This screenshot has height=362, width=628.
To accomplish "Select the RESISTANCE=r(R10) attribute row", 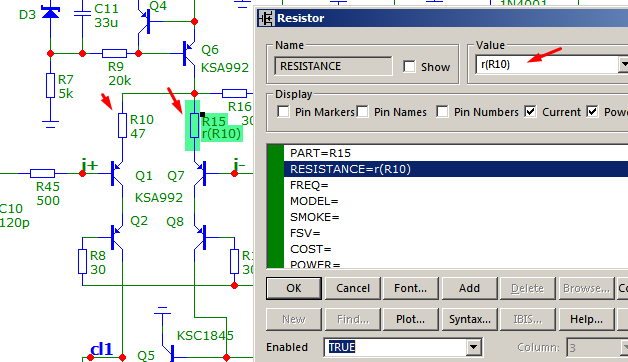I will point(456,169).
